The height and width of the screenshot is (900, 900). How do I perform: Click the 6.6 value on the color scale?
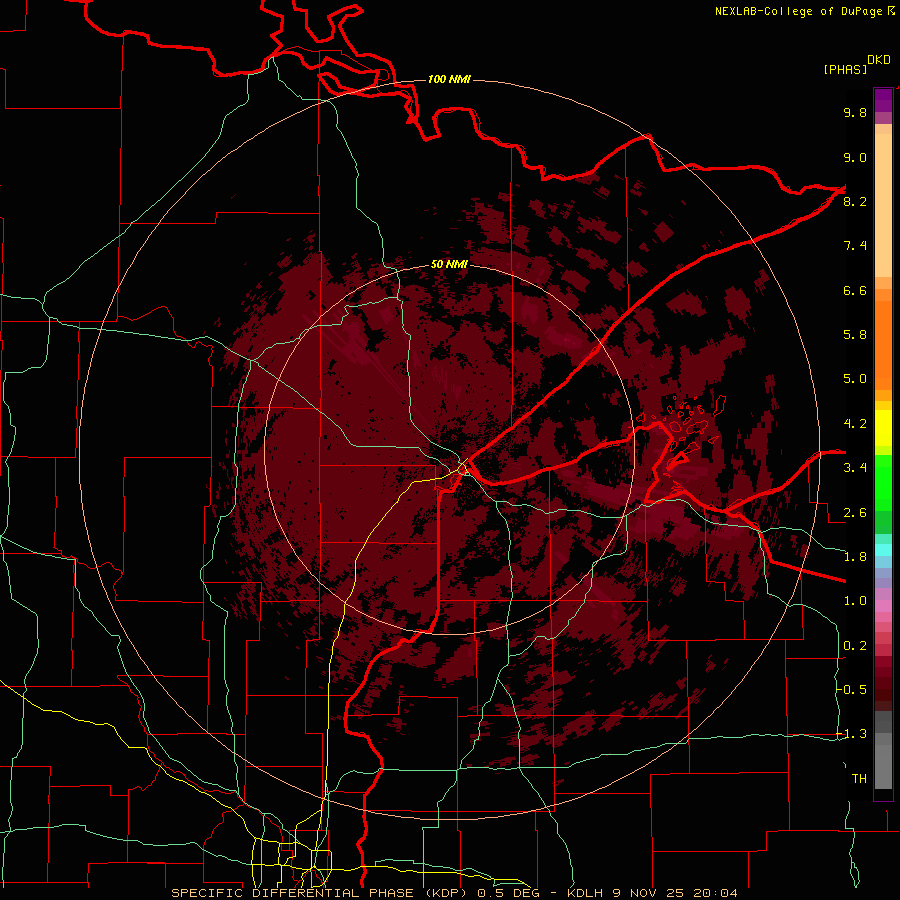click(x=855, y=290)
